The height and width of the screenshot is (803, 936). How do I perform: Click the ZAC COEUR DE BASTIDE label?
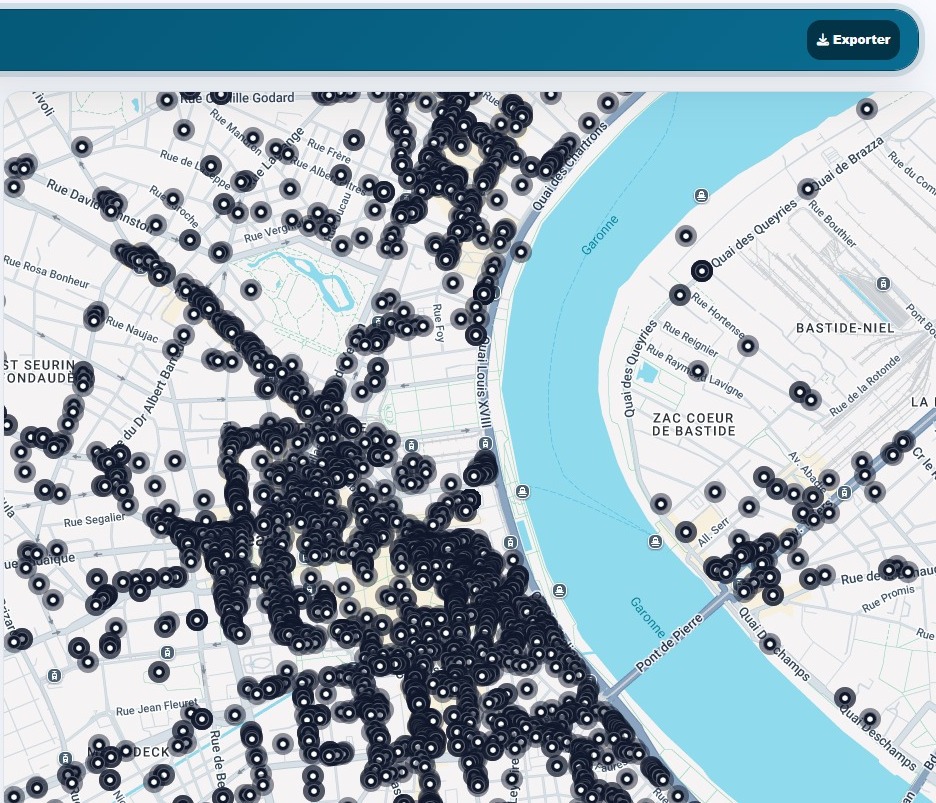pos(694,424)
